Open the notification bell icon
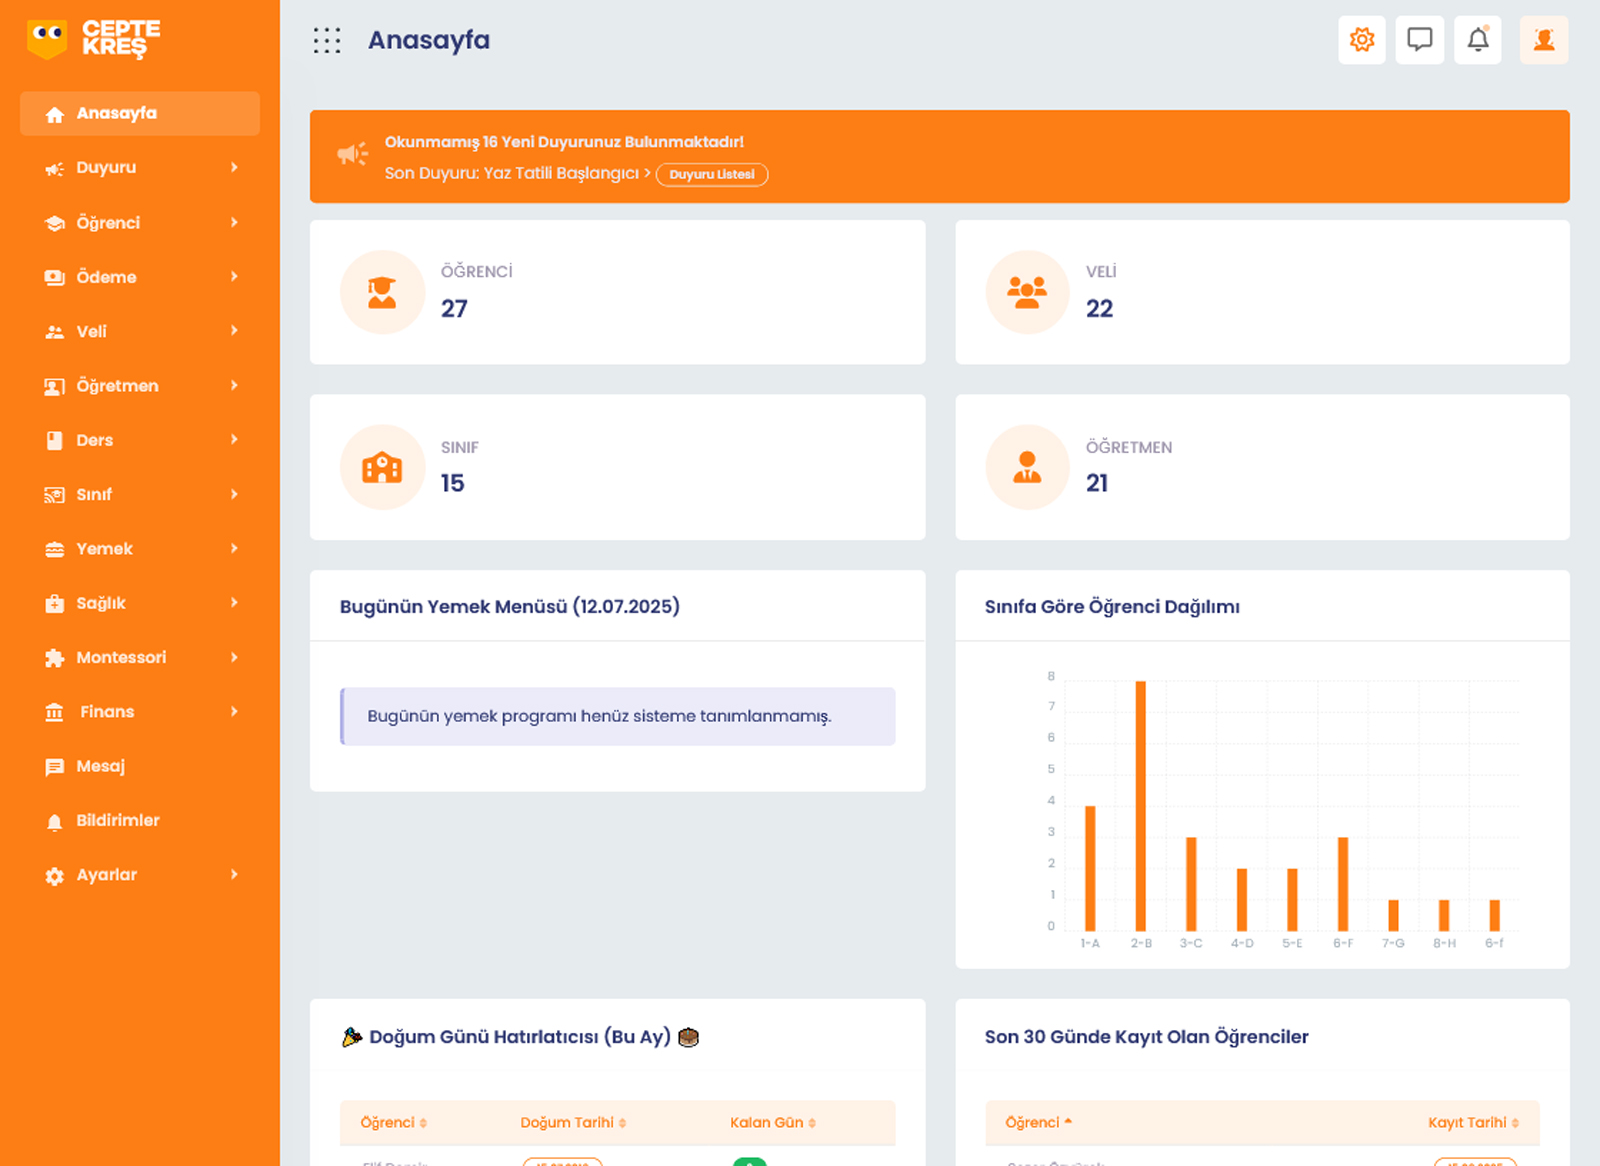Image resolution: width=1600 pixels, height=1166 pixels. 1477,40
